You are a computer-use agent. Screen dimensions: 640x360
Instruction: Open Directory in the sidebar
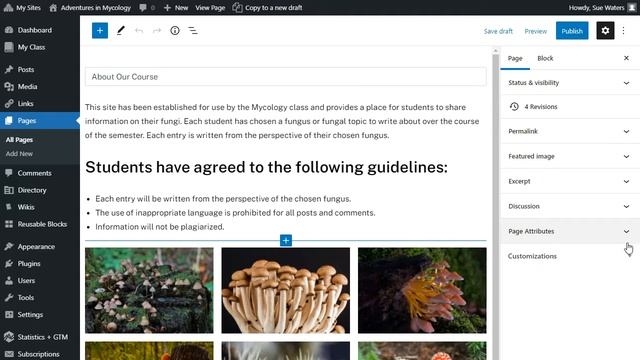(40, 190)
